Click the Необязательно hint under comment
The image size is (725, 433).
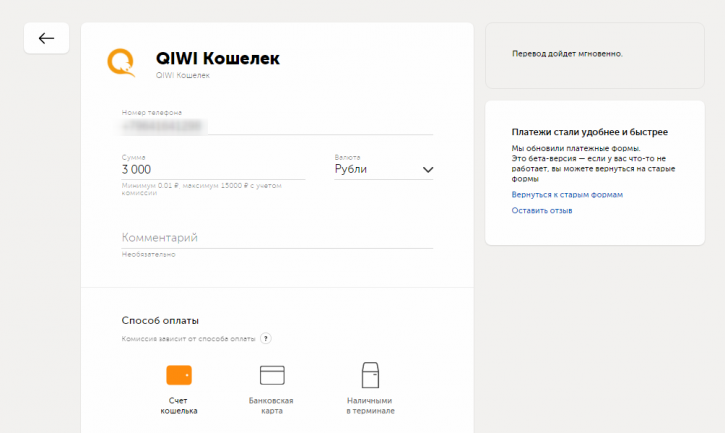148,254
